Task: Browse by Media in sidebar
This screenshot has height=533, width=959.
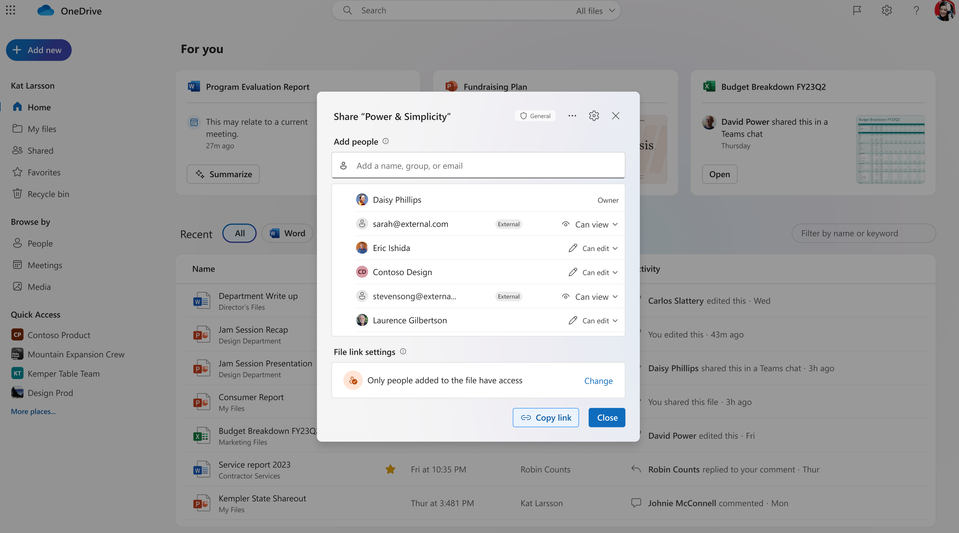Action: point(32,286)
